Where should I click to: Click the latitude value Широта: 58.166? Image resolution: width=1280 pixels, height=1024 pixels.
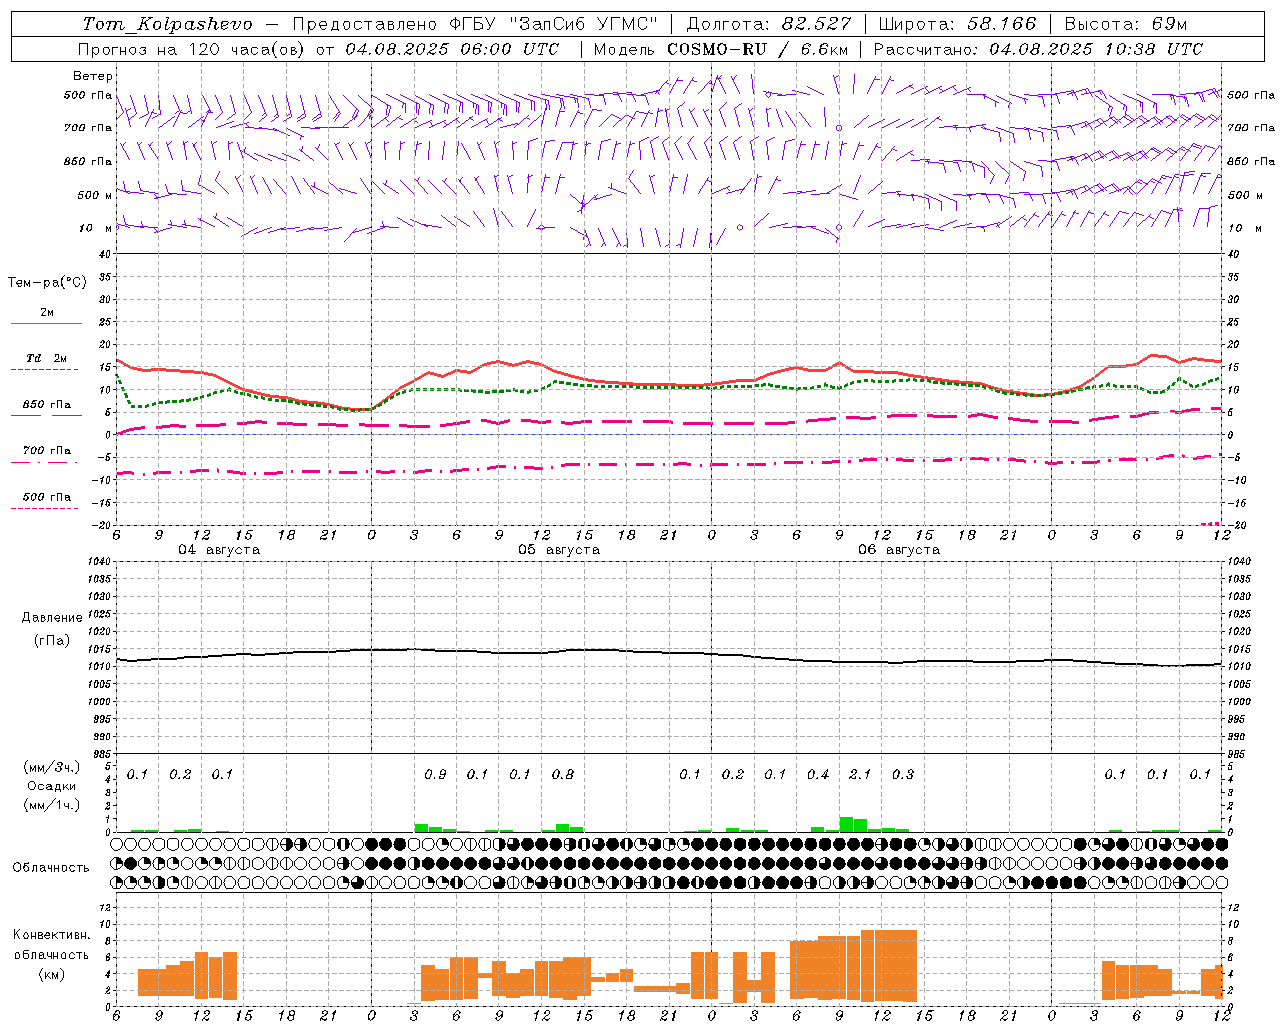pyautogui.click(x=958, y=24)
